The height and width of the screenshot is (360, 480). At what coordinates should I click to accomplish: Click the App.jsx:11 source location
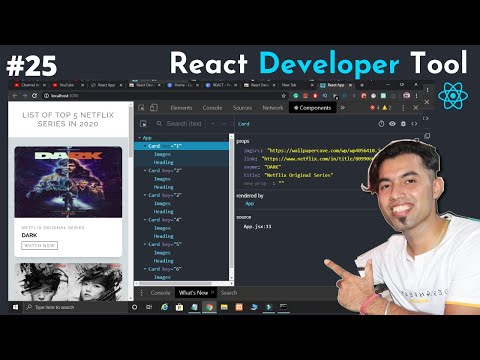[x=257, y=226]
